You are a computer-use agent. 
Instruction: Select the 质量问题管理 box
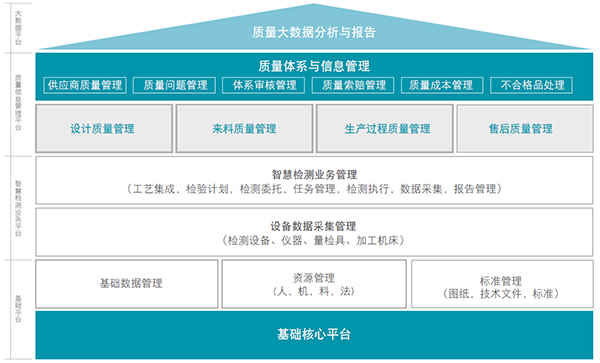174,85
